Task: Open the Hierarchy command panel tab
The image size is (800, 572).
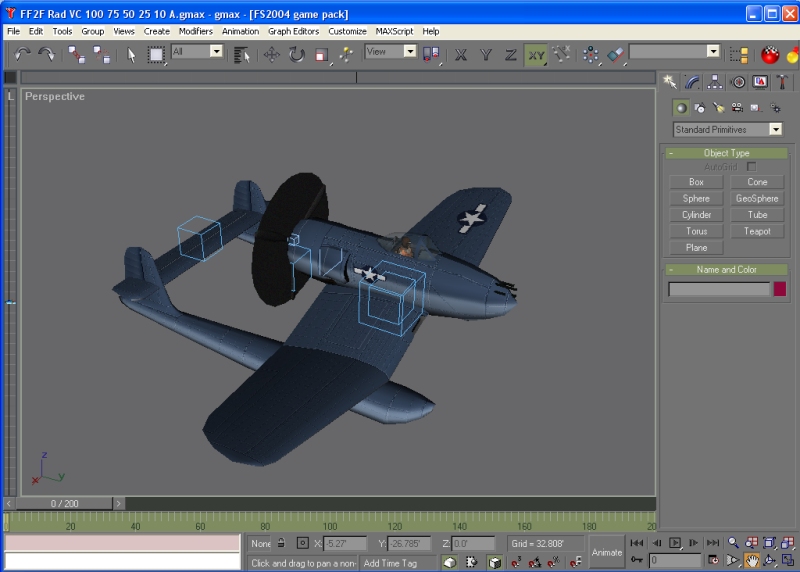Action: click(715, 81)
